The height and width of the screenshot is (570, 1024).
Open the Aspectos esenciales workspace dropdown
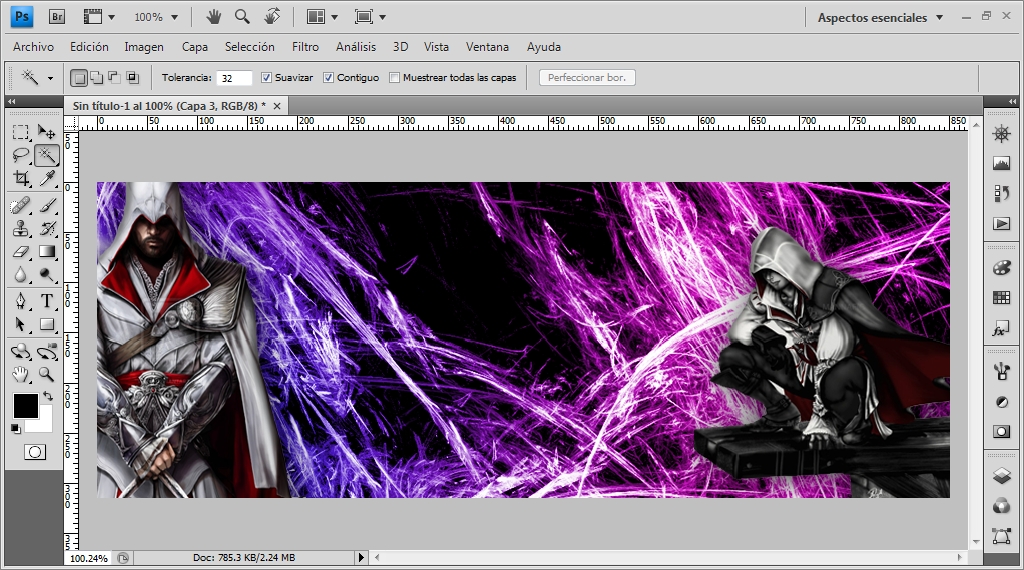pyautogui.click(x=880, y=18)
